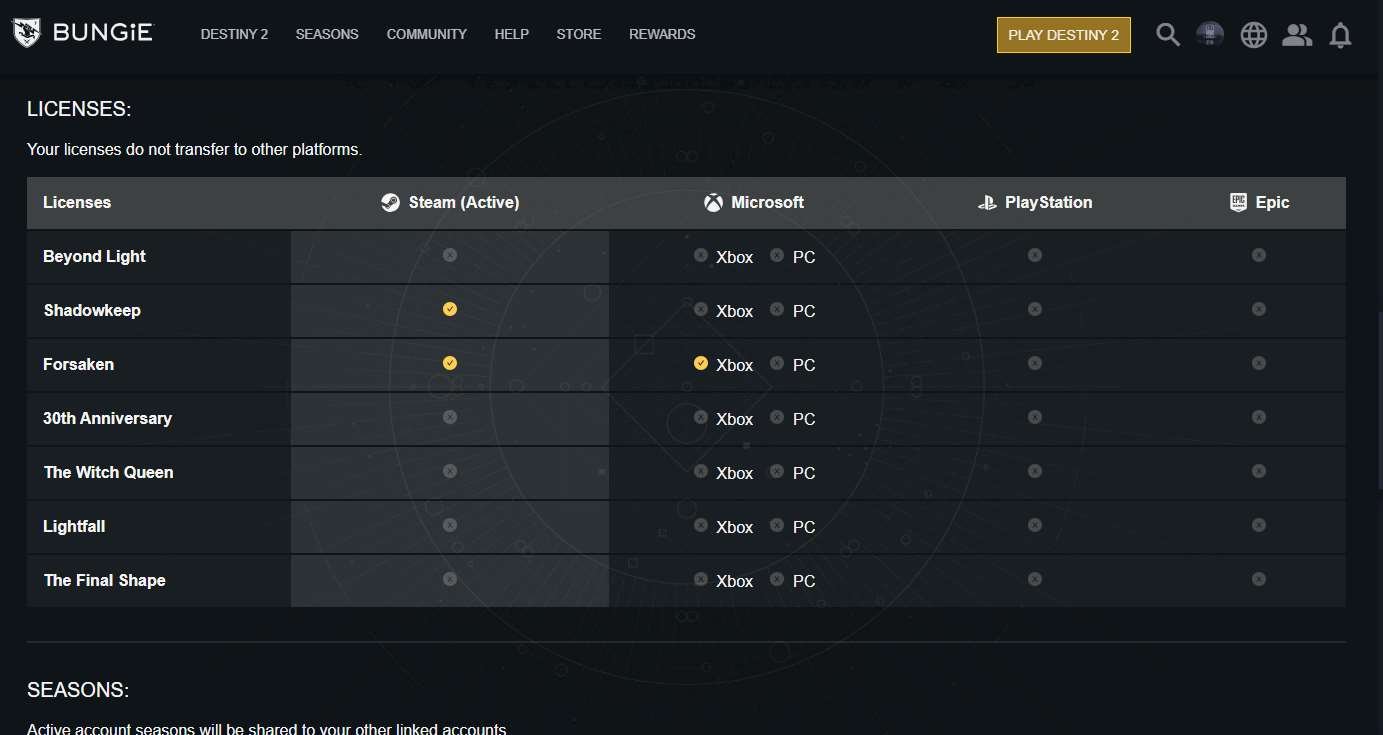Click The Final Shape Steam unowned icon
Screen dimensions: 1383x735
[x=450, y=579]
